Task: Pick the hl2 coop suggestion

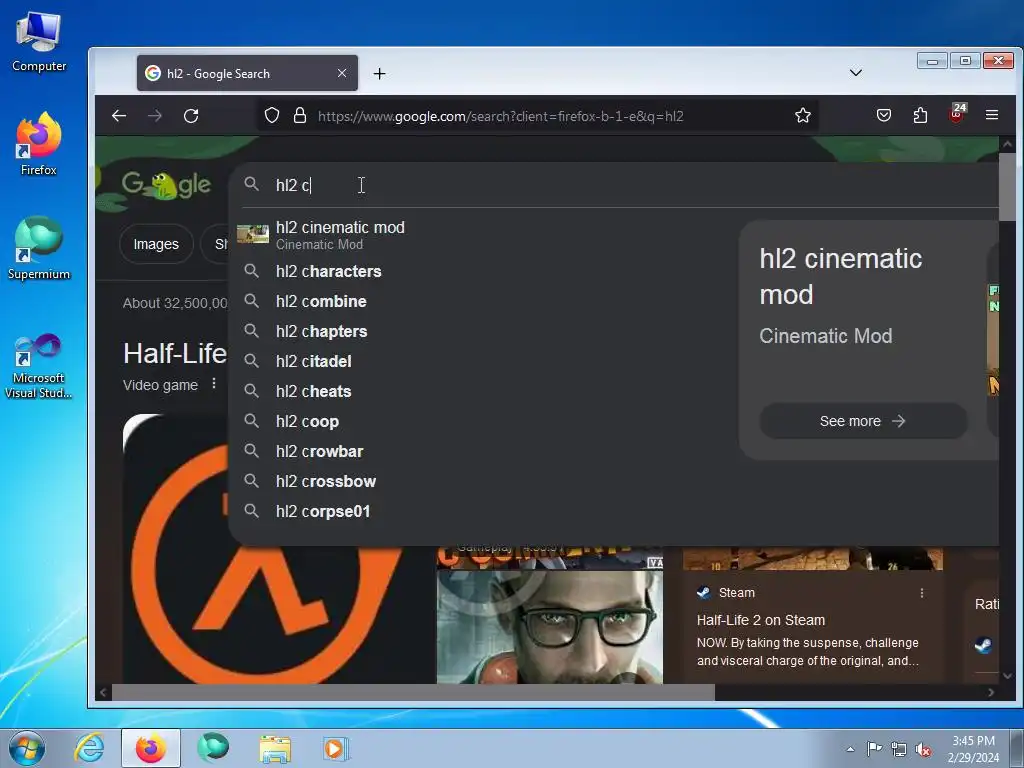Action: point(483,421)
